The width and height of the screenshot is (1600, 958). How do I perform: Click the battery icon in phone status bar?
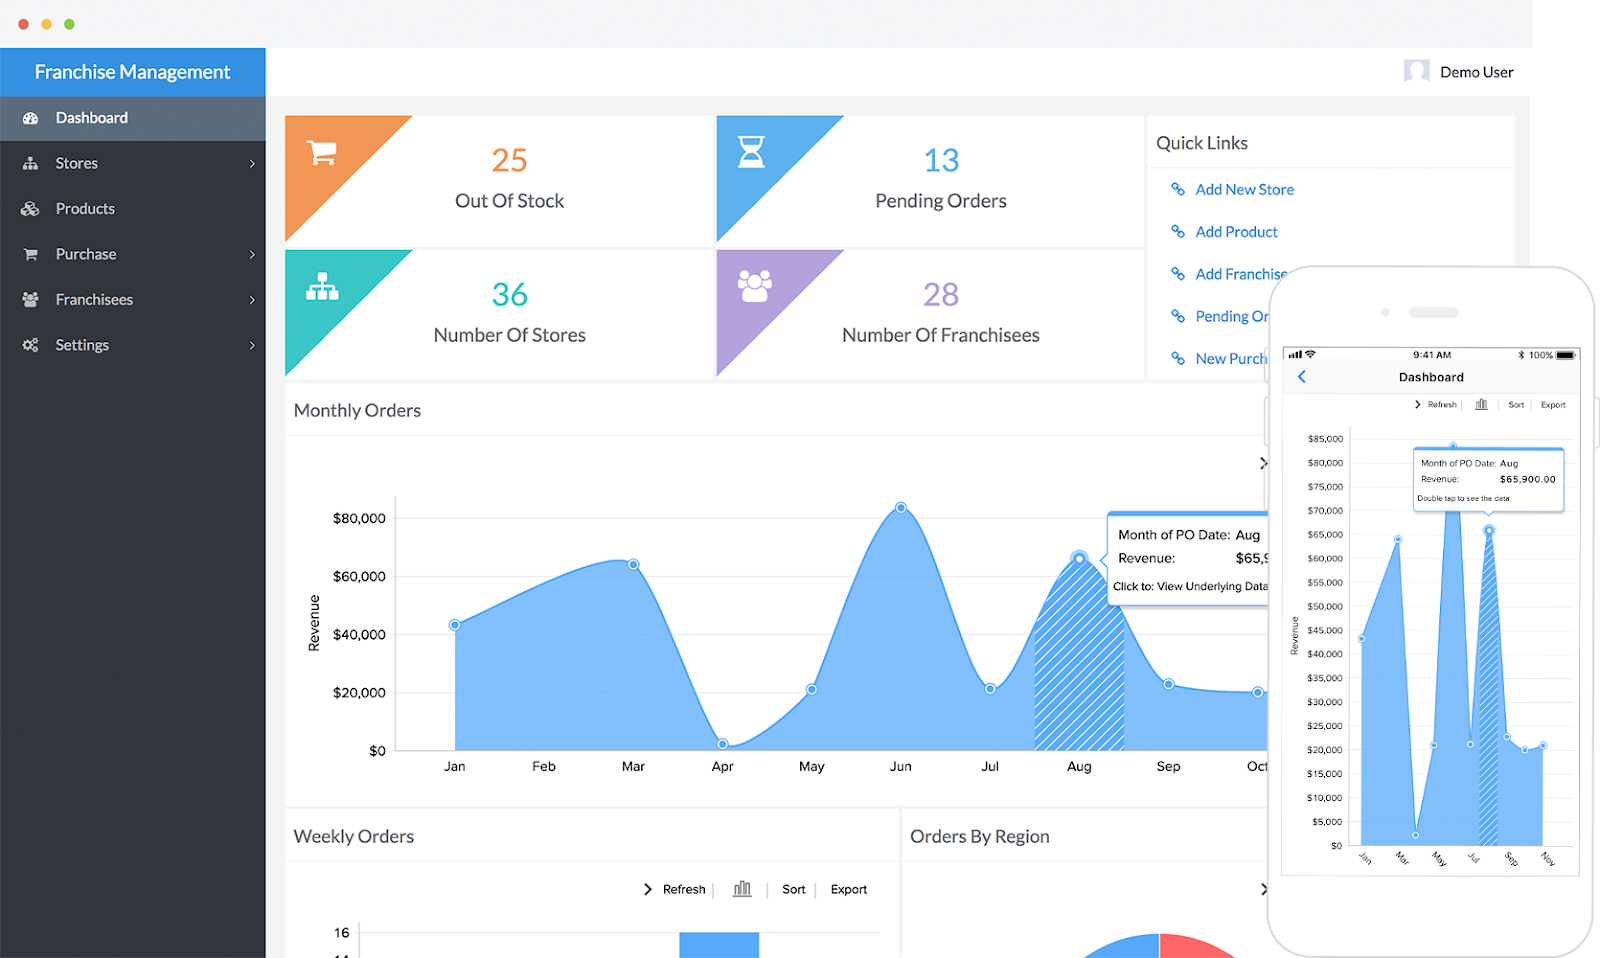(x=1566, y=355)
